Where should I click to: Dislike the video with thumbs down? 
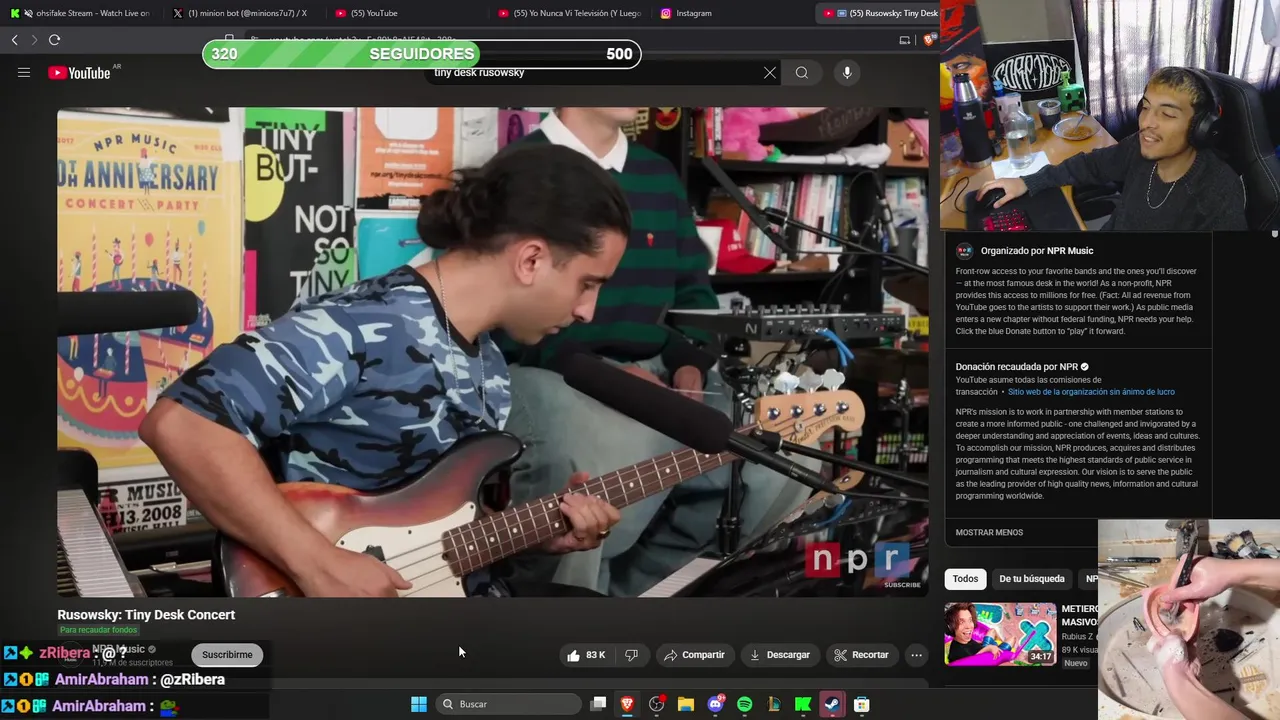(631, 655)
